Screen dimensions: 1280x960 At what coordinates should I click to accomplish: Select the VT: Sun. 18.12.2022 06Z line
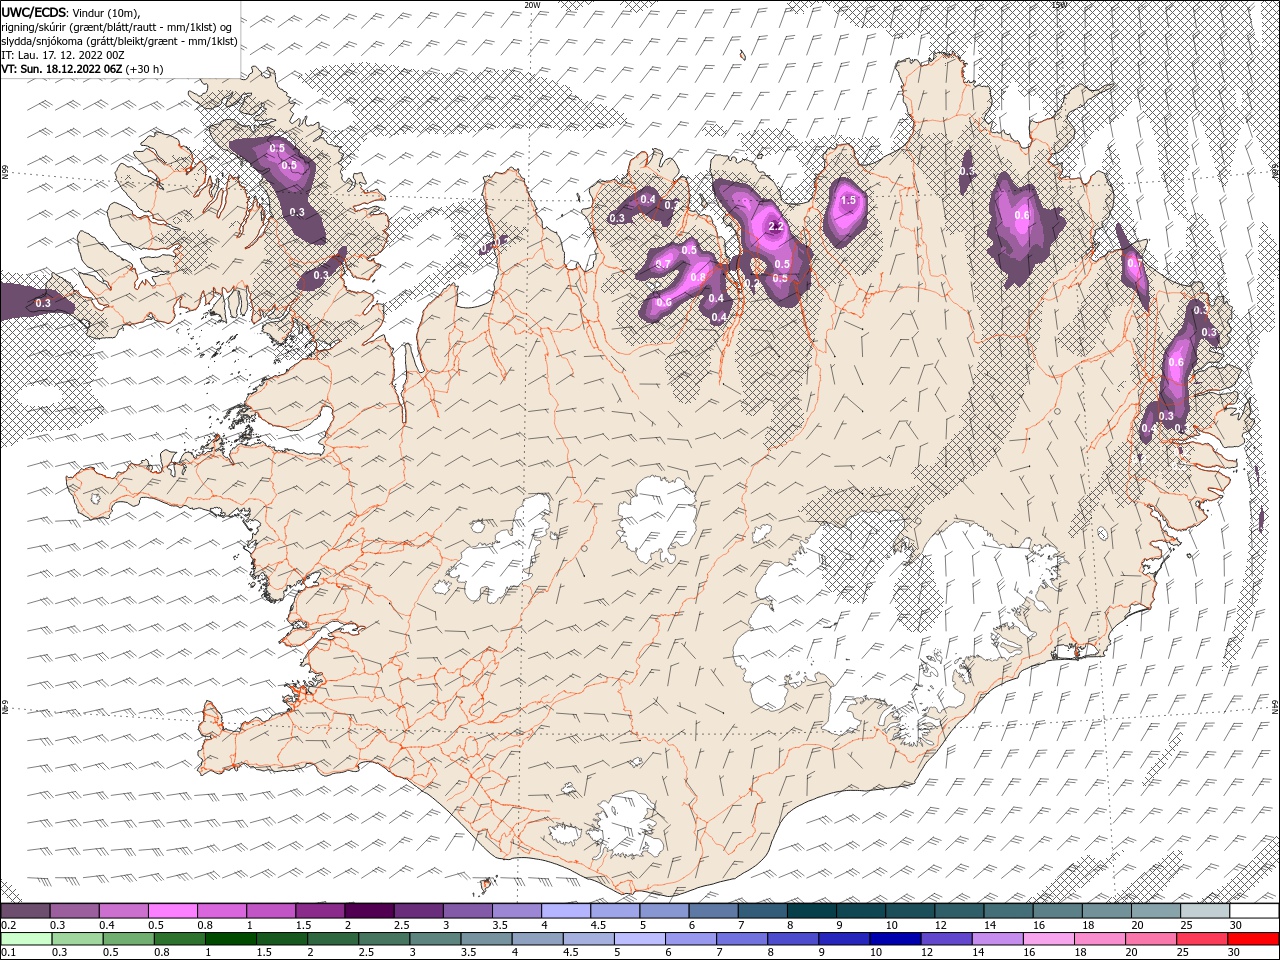point(82,69)
